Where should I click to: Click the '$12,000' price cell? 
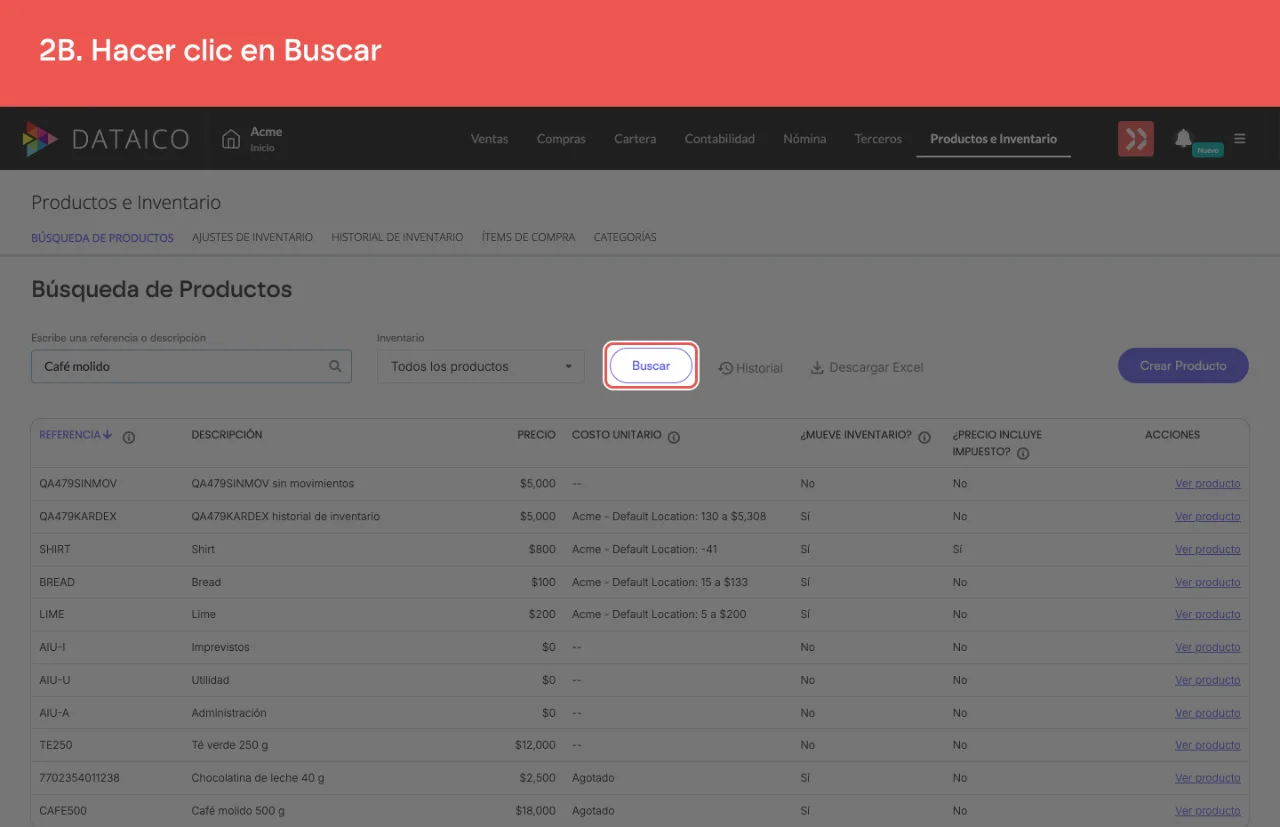[x=535, y=745]
